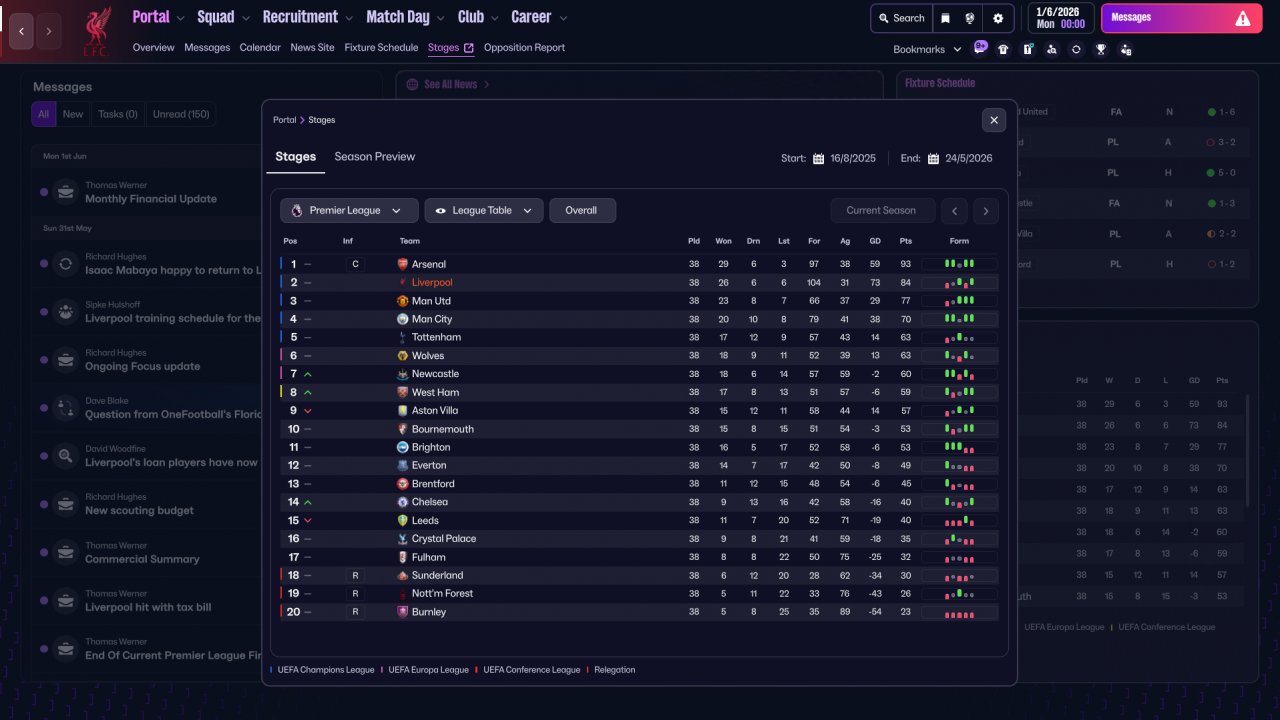Screen dimensions: 1280x720
Task: Click the Arsenal club badge
Action: 403,264
